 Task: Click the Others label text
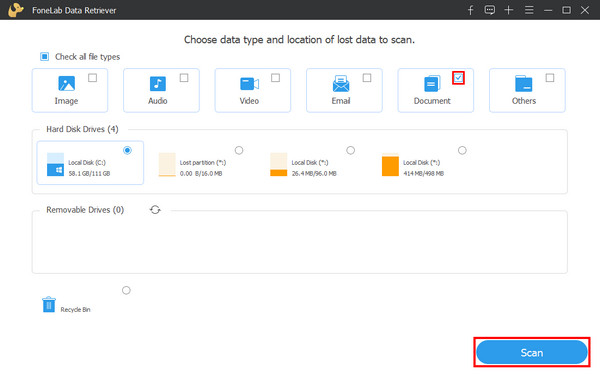524,101
